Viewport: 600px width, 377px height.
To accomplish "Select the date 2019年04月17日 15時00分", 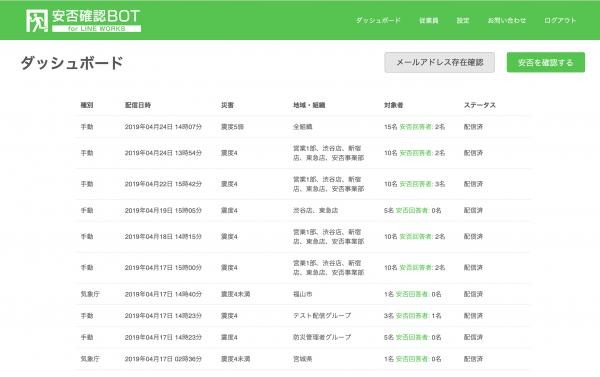I will point(163,268).
